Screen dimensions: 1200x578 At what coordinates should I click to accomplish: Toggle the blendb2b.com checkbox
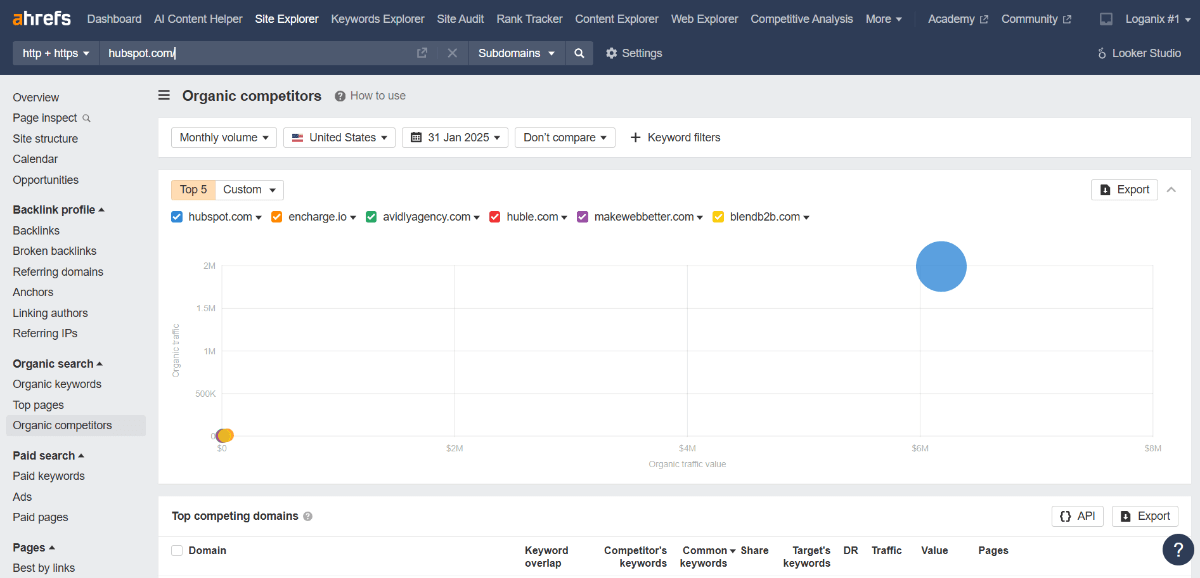click(x=718, y=217)
